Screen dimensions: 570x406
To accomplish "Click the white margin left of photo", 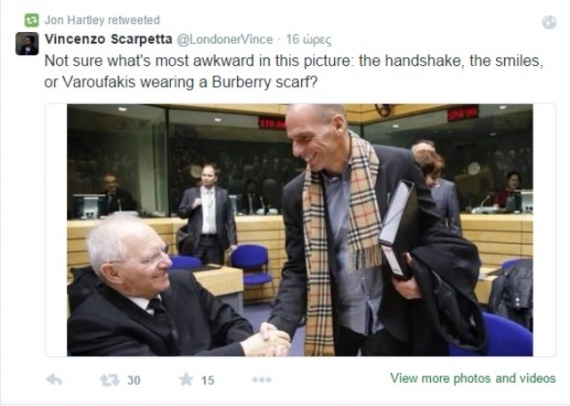I will tap(56, 230).
